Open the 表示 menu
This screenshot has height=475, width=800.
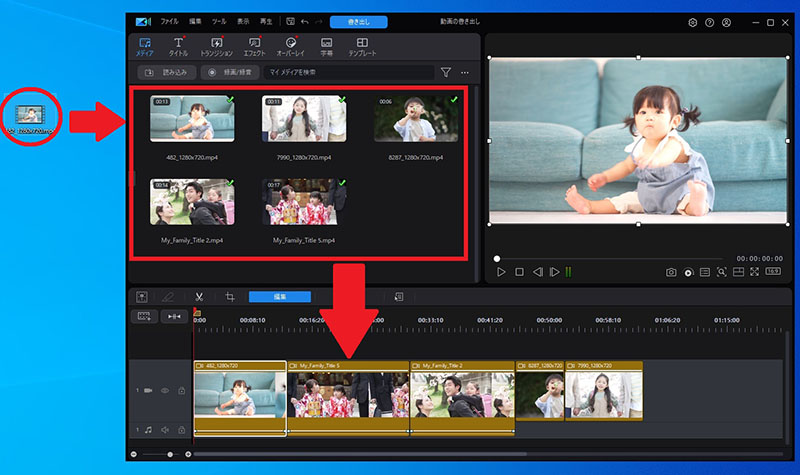click(x=243, y=21)
